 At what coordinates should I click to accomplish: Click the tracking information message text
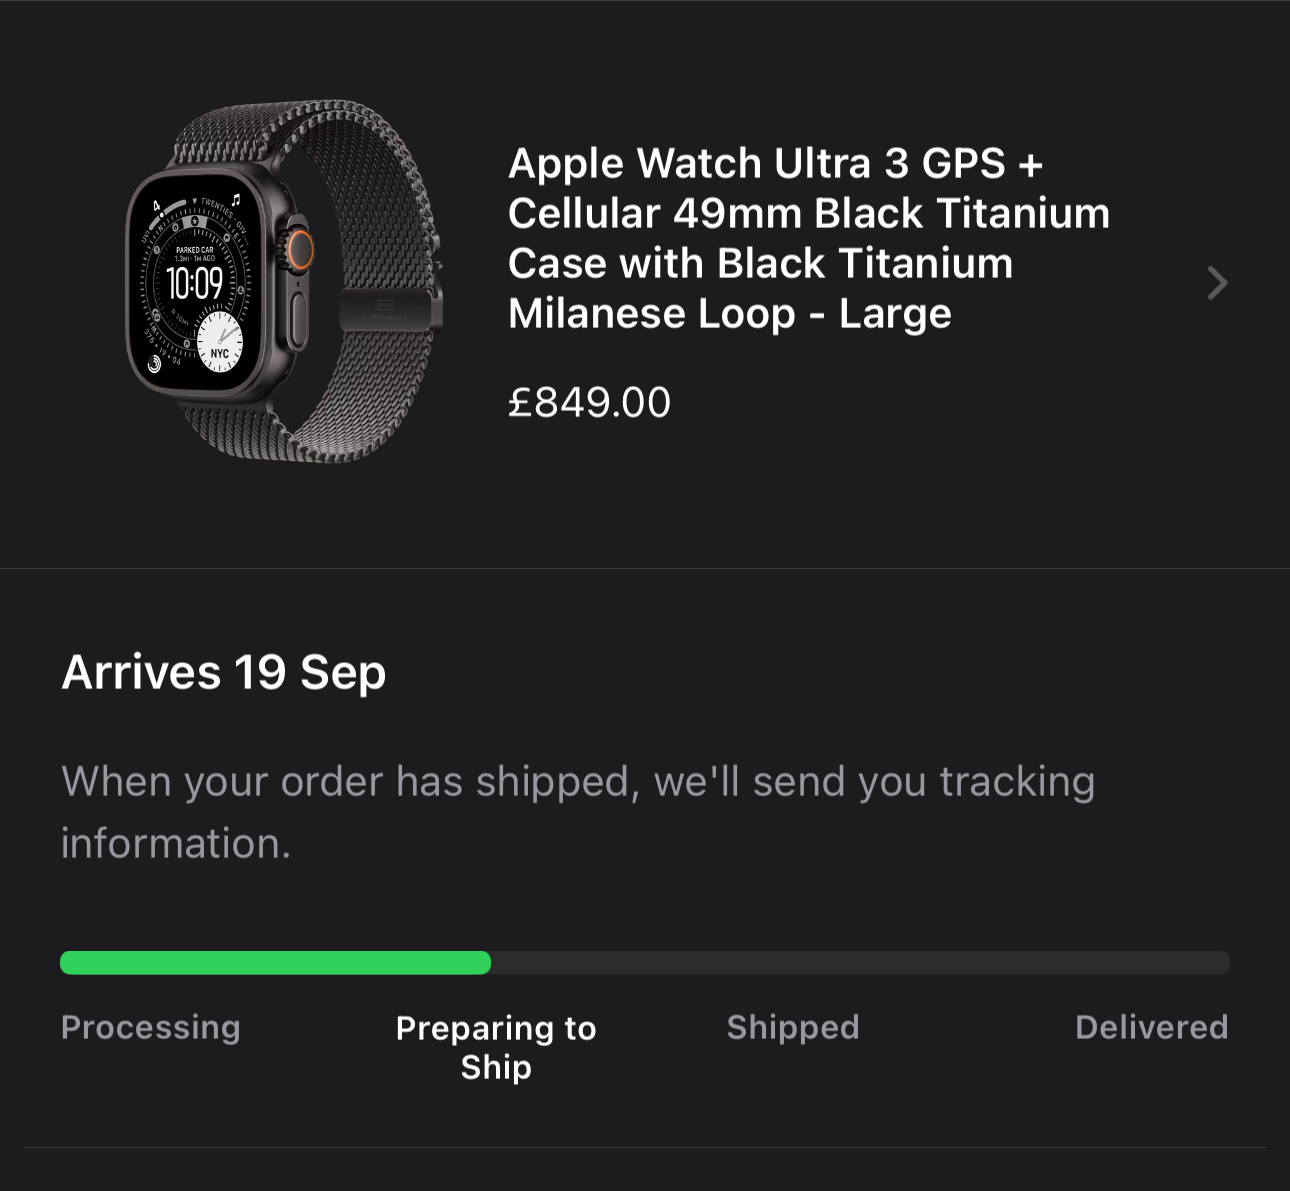577,811
